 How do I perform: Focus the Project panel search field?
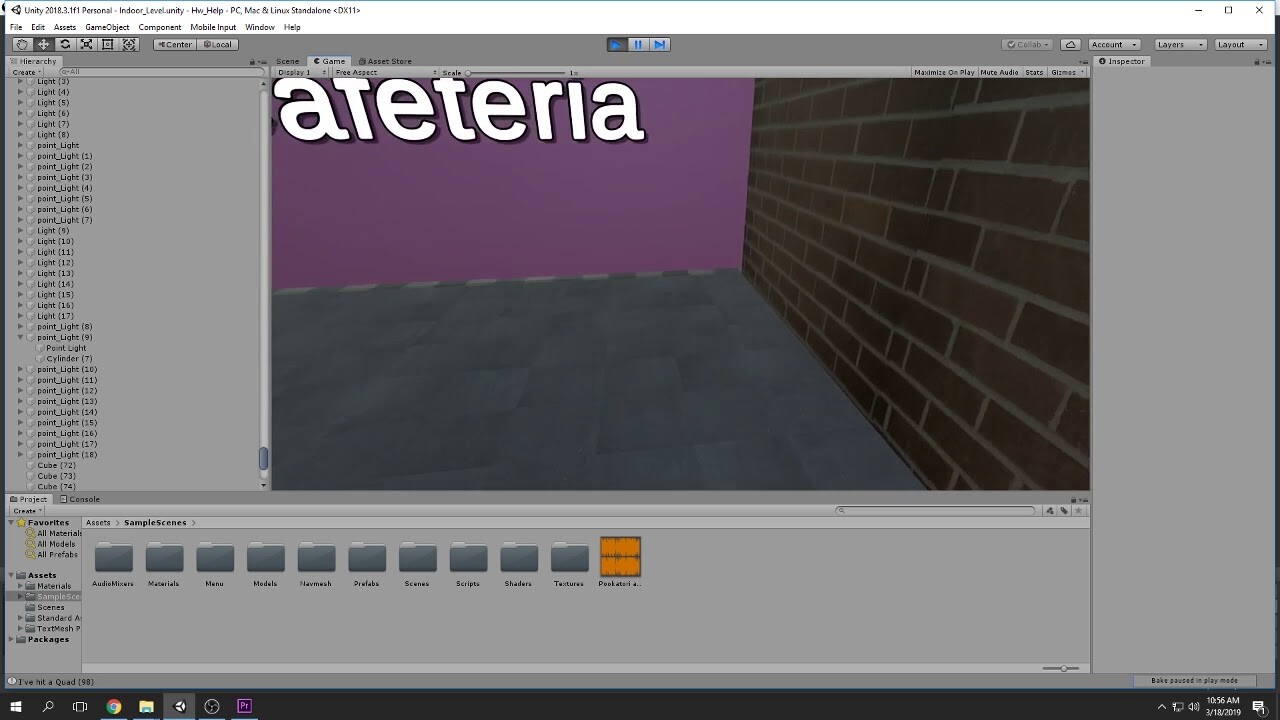(x=937, y=511)
